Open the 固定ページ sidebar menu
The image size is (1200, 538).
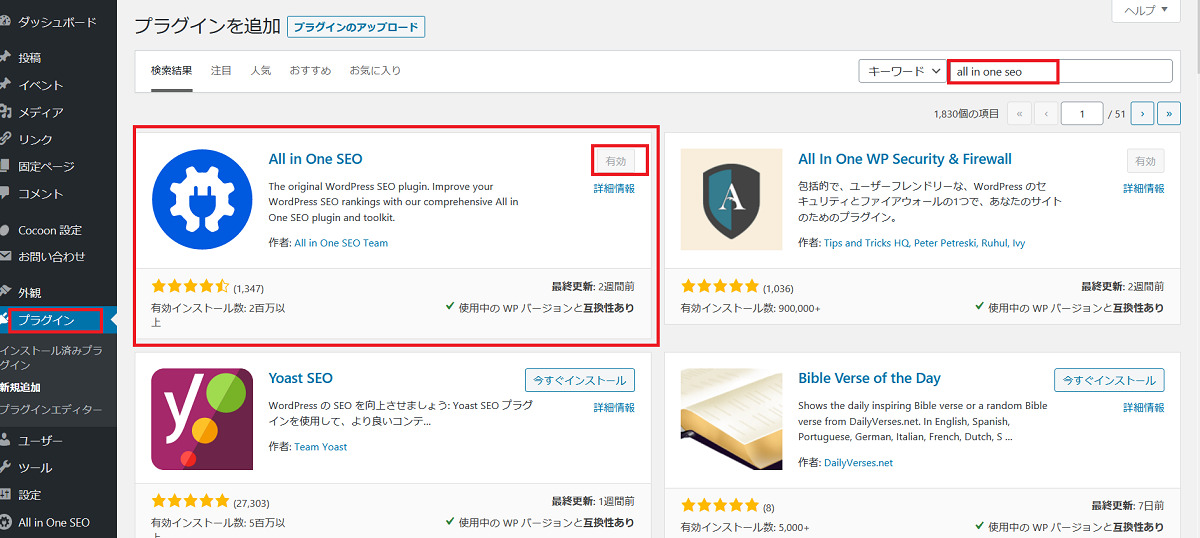point(46,166)
